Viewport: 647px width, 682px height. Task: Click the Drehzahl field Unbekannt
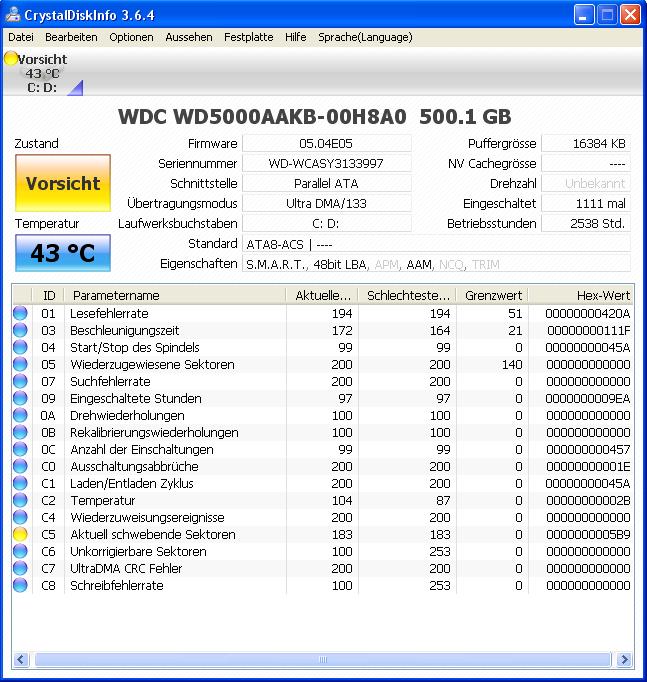[x=586, y=183]
